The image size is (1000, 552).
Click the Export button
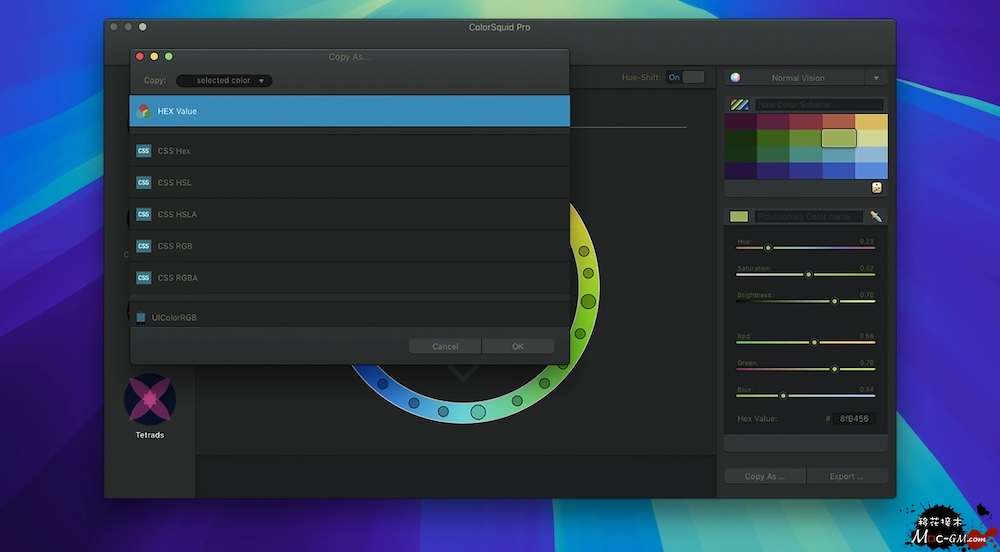[846, 476]
